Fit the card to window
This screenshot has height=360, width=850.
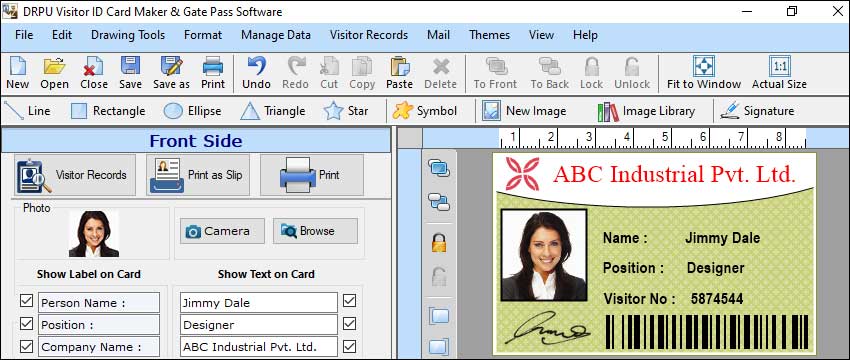pos(704,73)
